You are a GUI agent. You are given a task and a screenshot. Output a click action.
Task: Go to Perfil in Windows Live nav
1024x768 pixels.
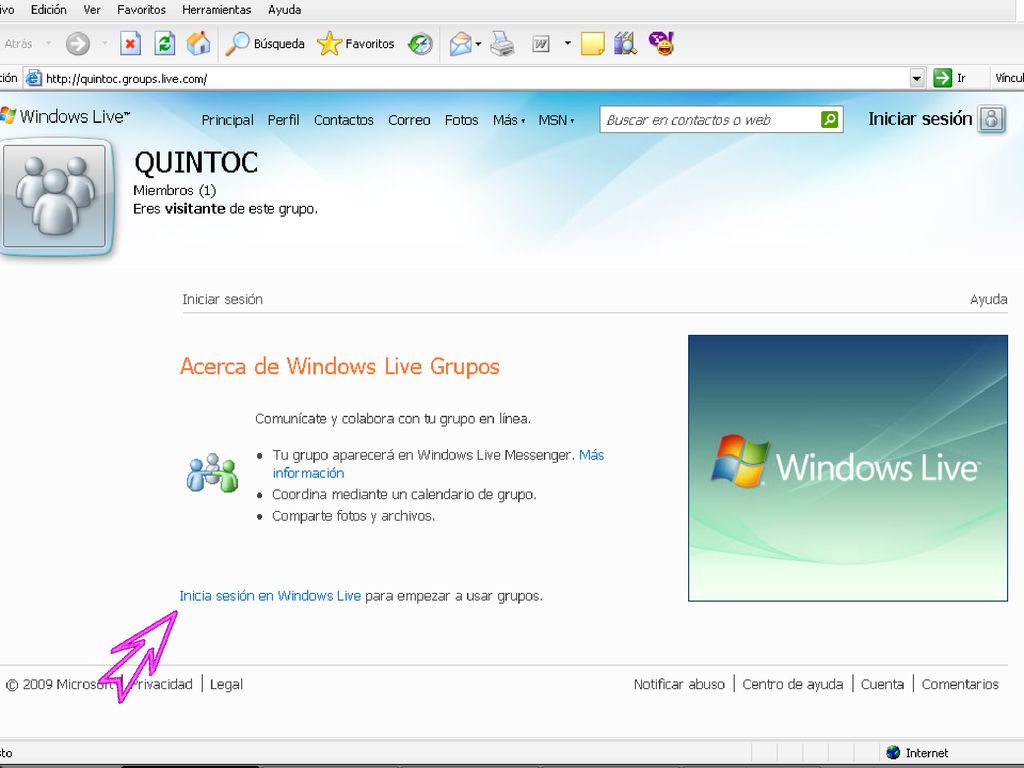(x=283, y=120)
